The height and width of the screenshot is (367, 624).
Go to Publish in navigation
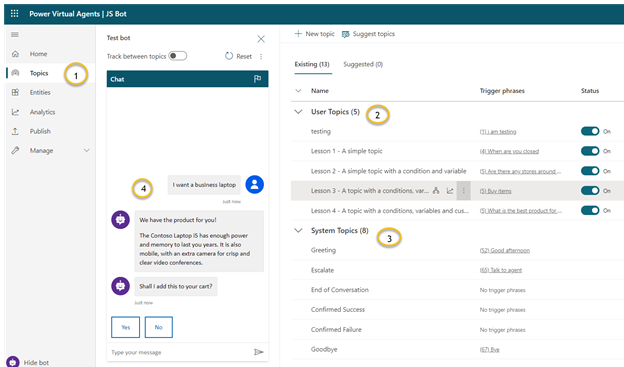click(x=40, y=131)
